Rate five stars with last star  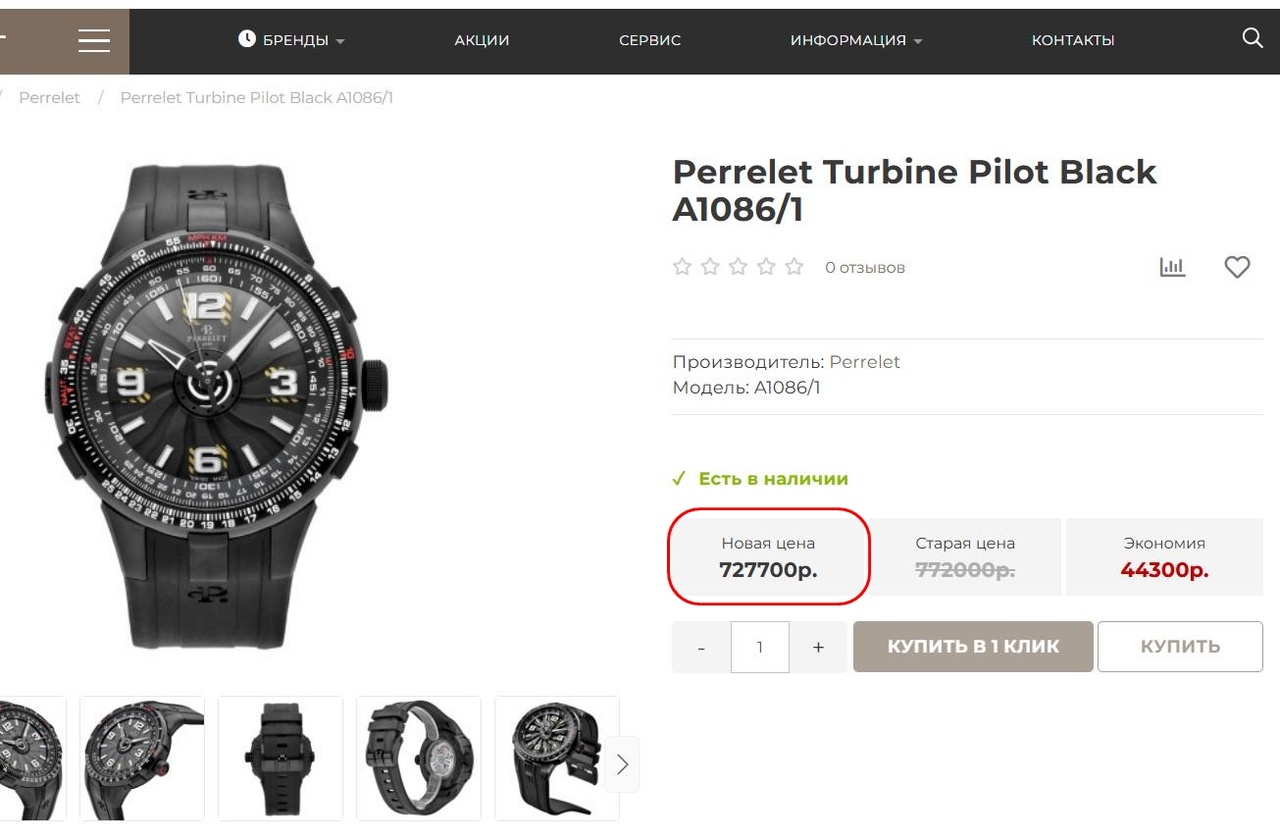tap(794, 267)
